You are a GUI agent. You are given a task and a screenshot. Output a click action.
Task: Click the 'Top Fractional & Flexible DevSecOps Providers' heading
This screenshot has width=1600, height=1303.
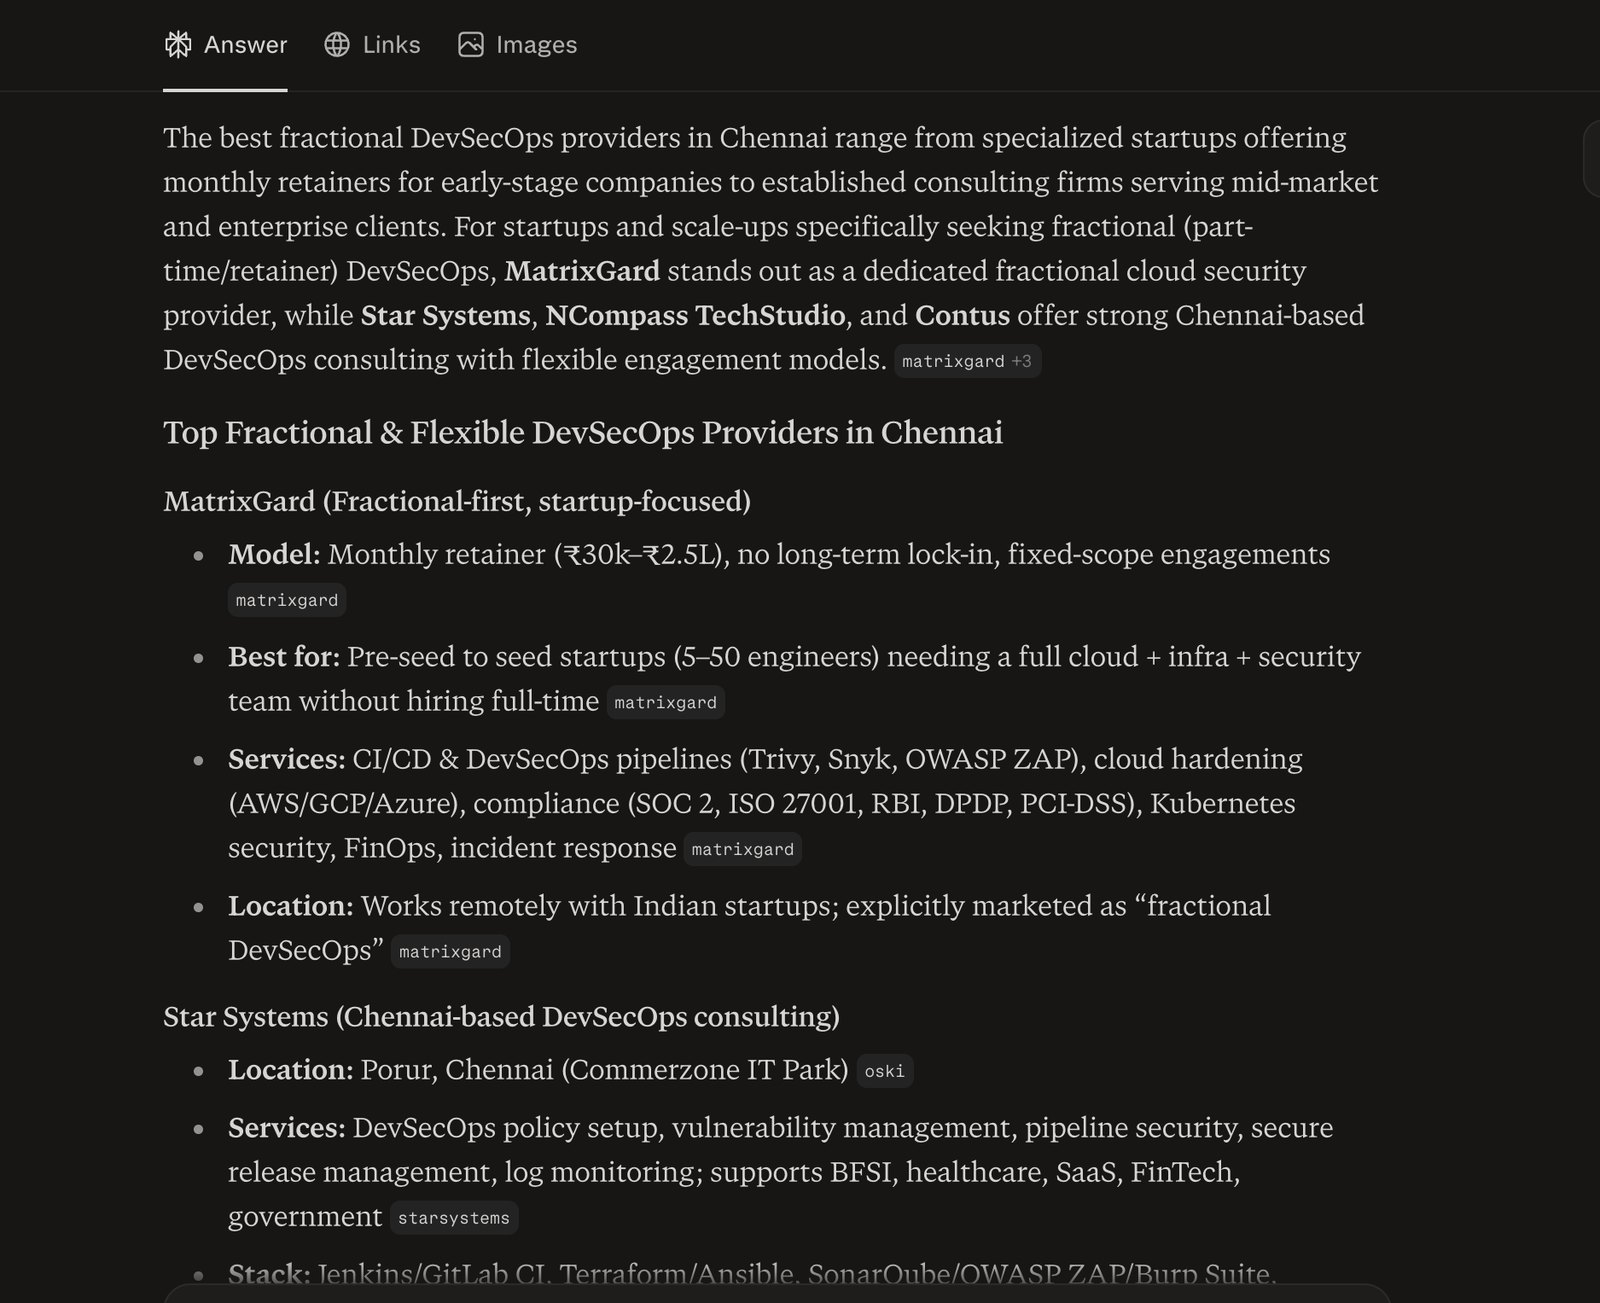coord(583,433)
